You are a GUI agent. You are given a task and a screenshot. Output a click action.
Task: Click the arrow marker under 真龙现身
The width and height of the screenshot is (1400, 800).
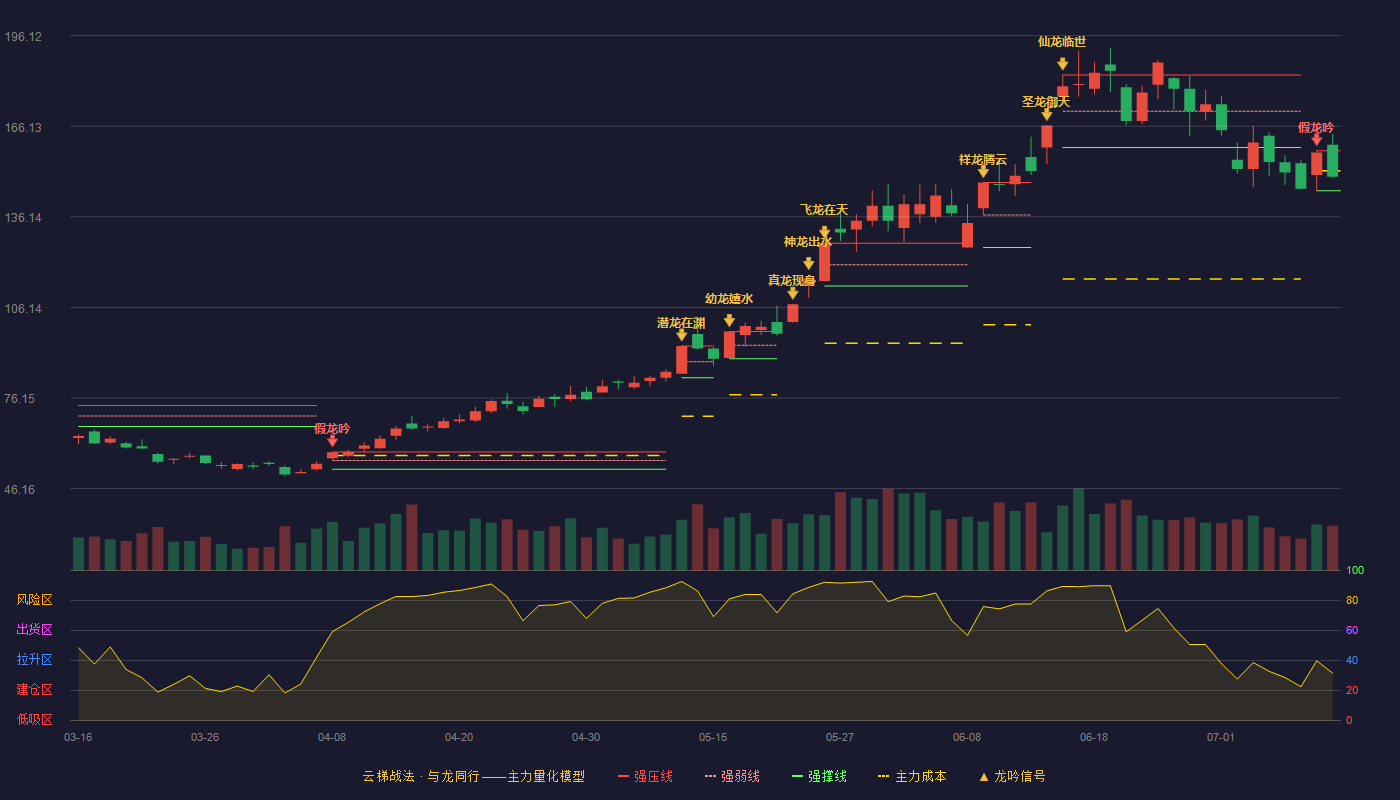pos(792,293)
